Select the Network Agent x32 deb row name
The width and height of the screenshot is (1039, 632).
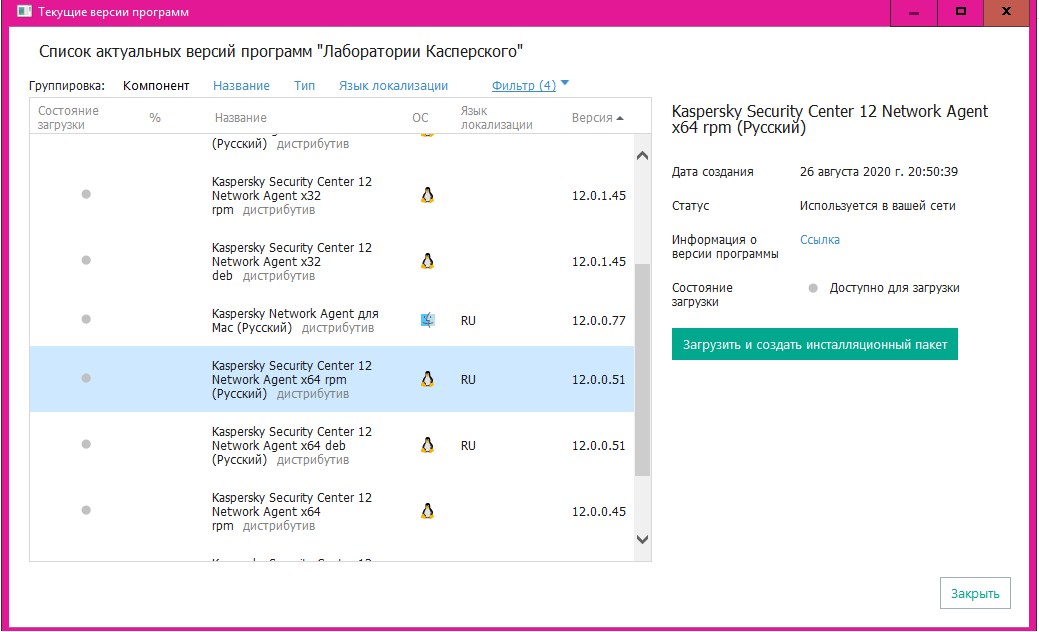click(x=292, y=261)
